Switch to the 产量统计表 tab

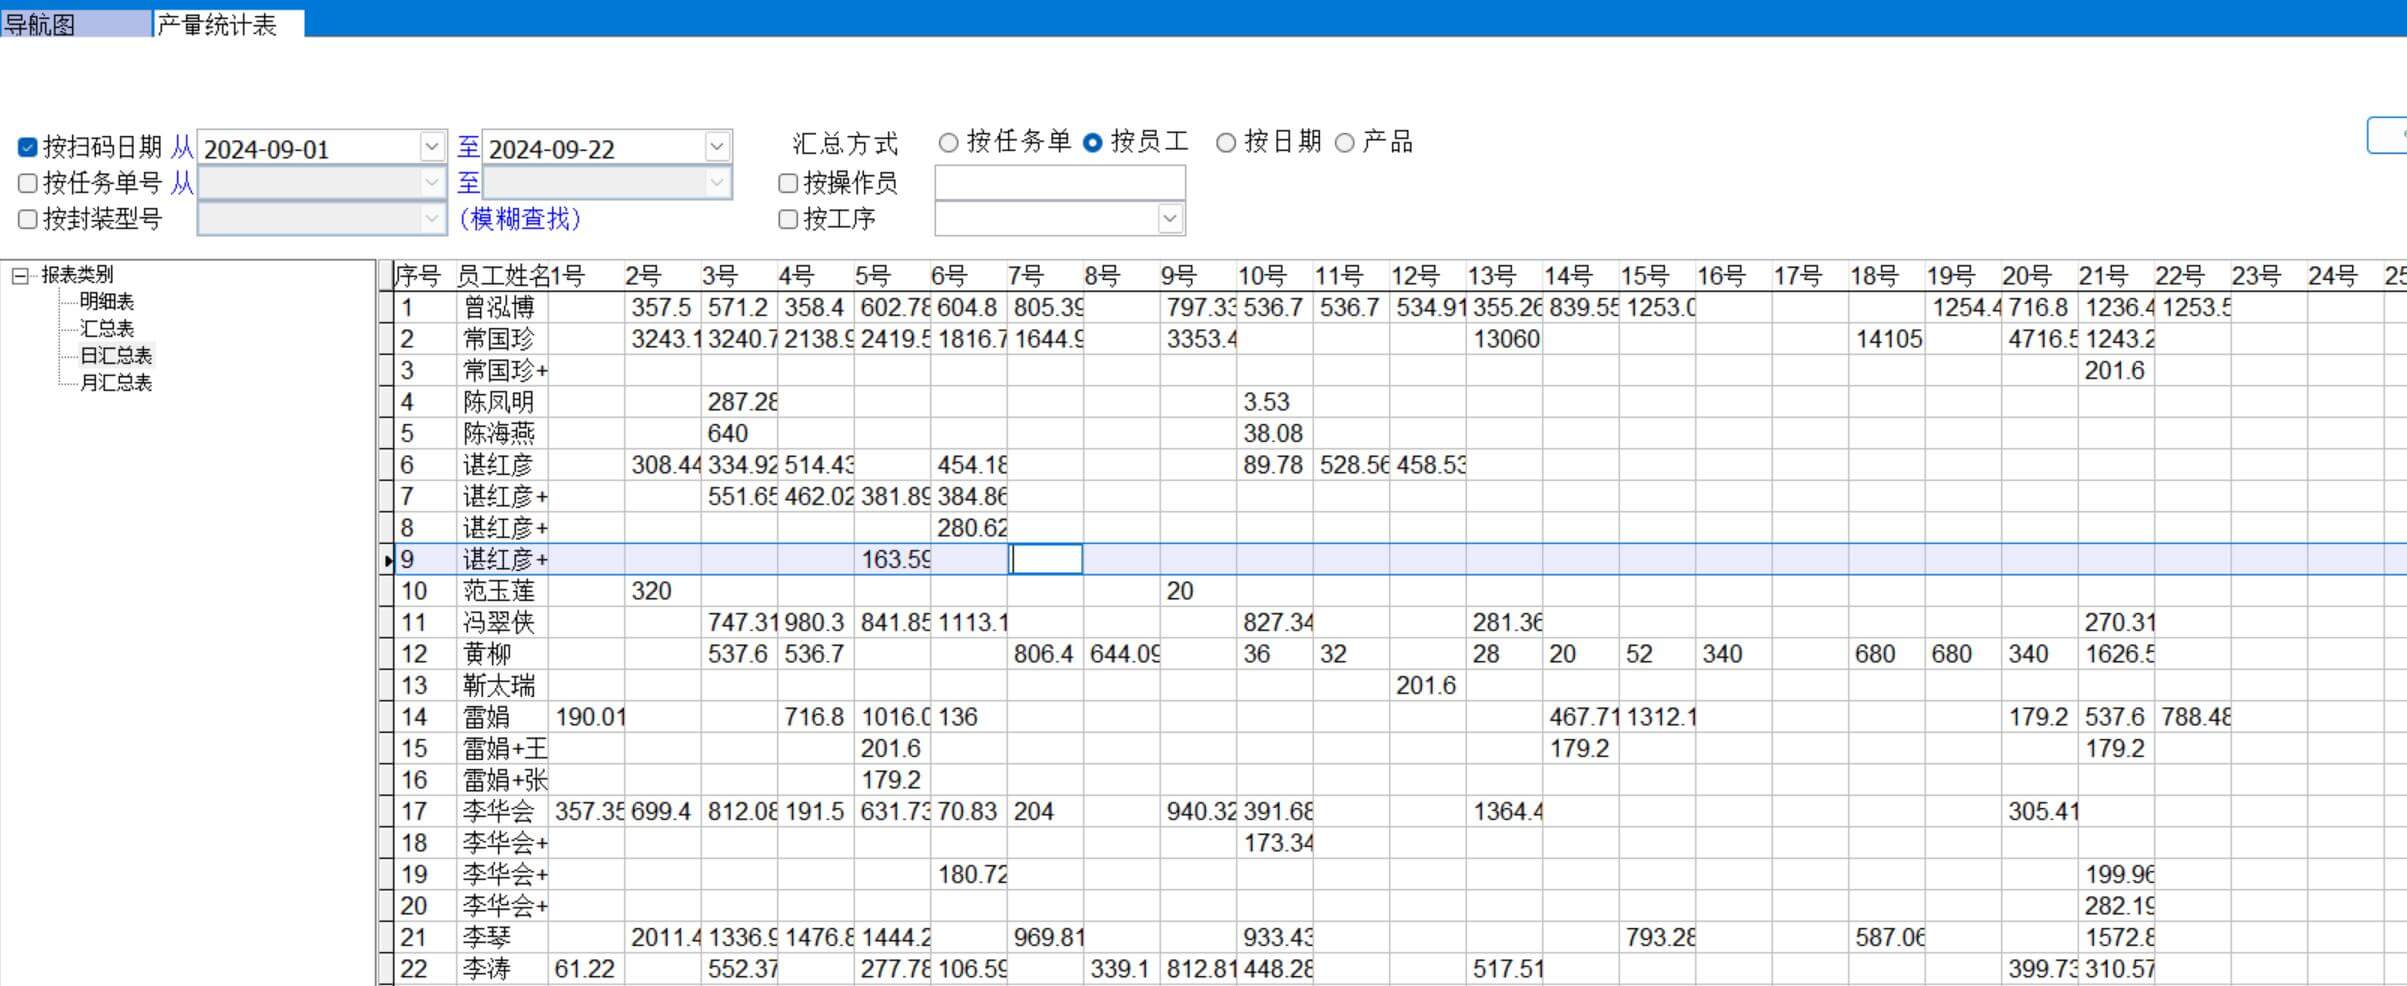217,24
